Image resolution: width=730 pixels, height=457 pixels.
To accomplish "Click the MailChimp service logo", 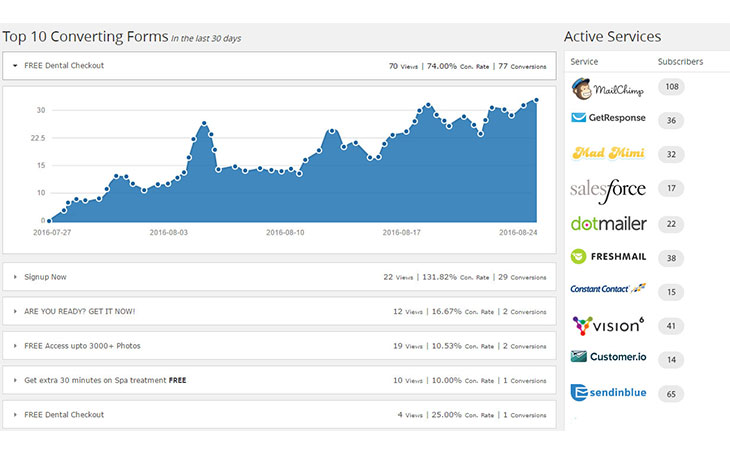I will 608,88.
